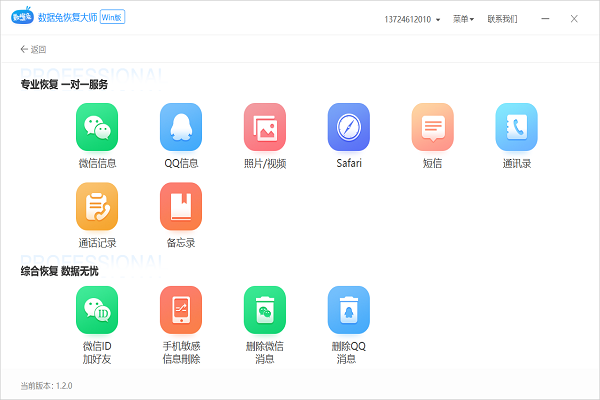
Task: Open the Safari recovery icon
Action: [x=349, y=127]
